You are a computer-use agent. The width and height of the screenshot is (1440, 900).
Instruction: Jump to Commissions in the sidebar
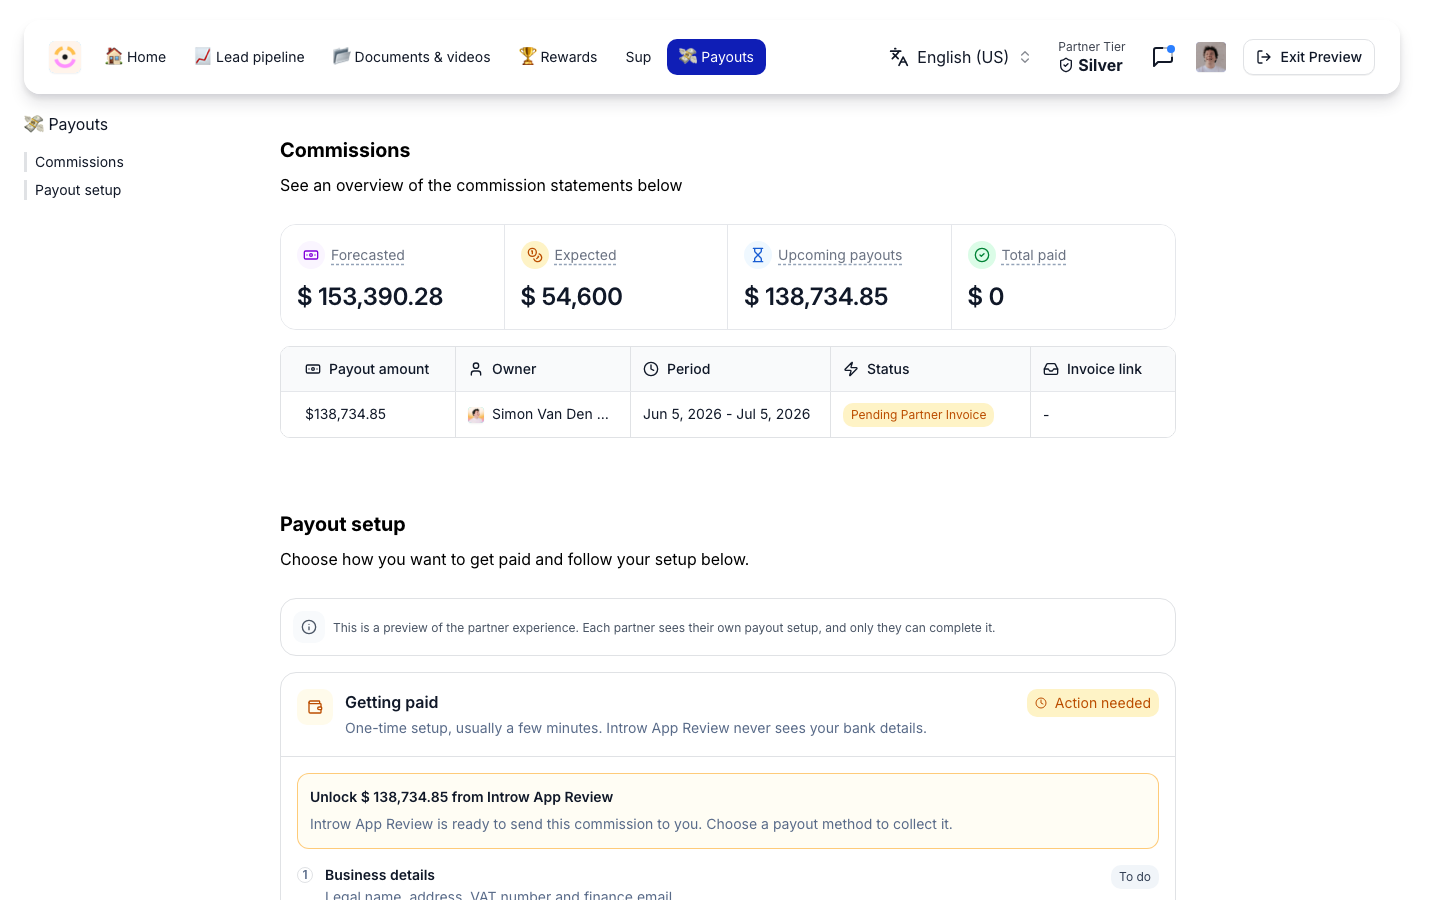coord(79,162)
